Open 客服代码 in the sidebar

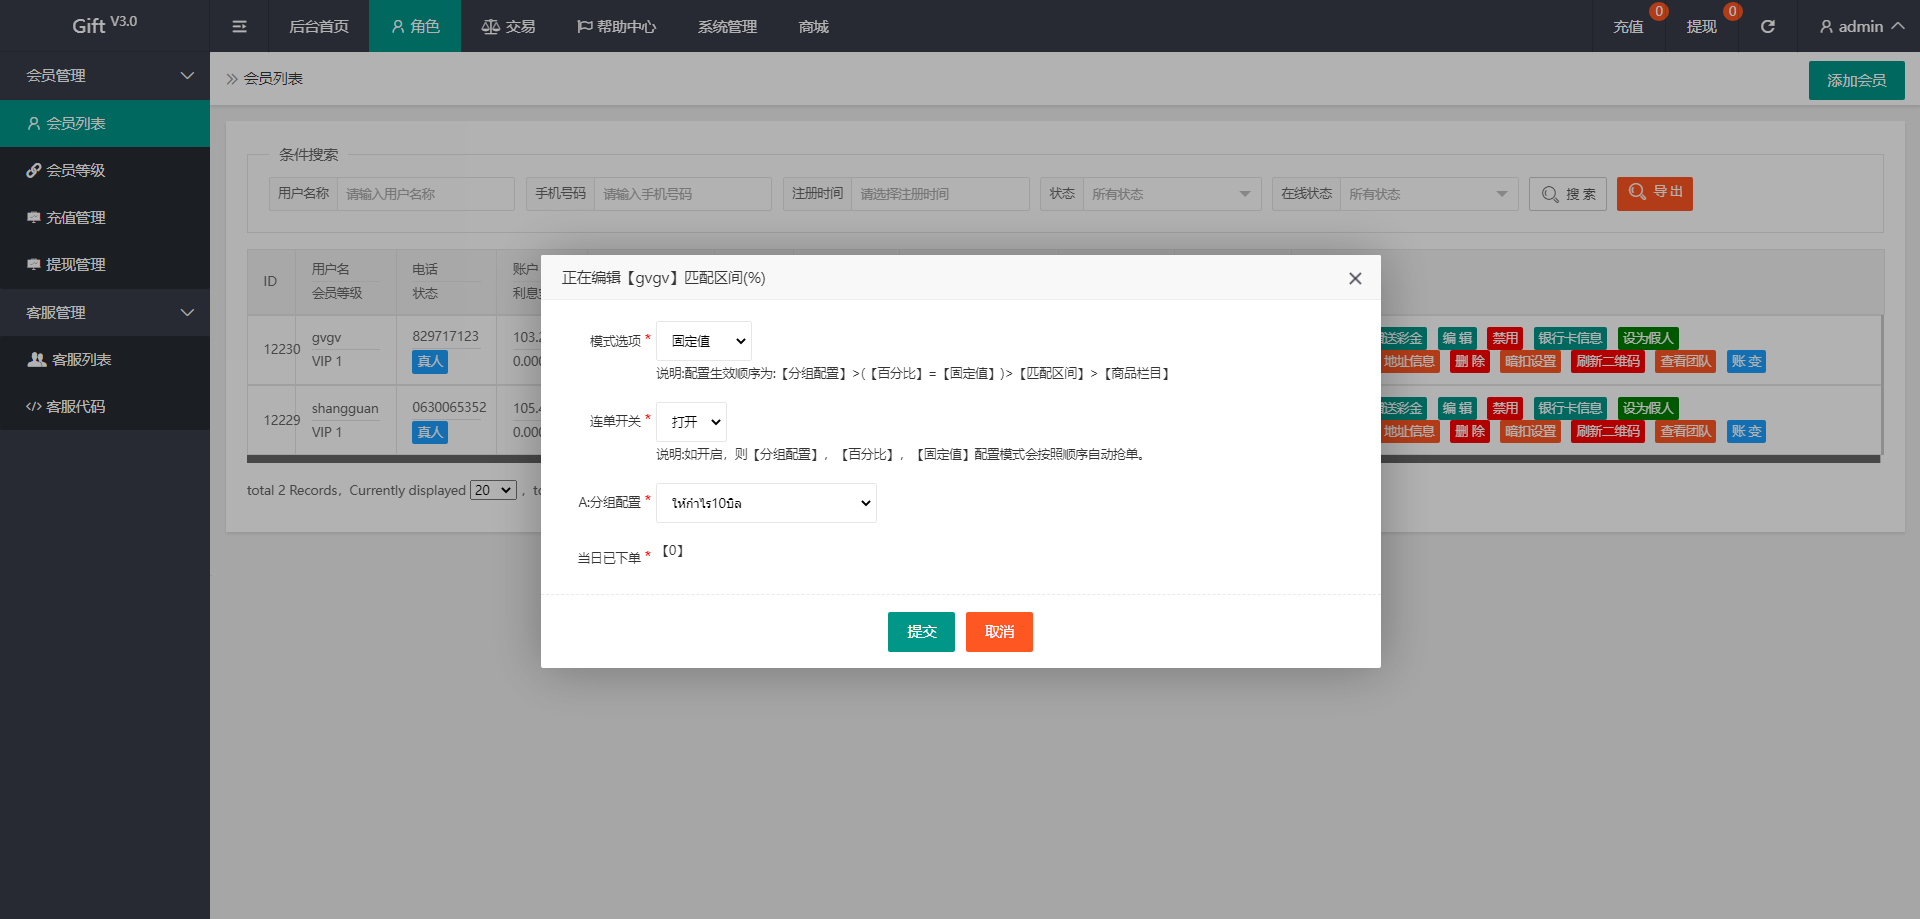pos(75,407)
